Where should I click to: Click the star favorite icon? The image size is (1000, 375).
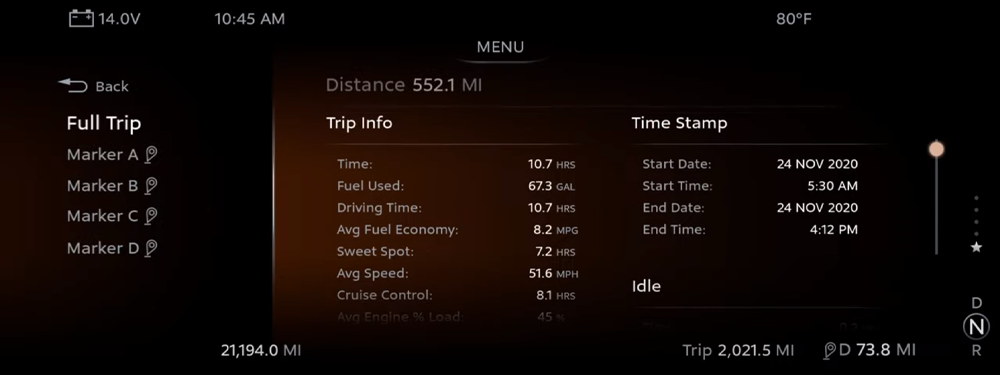click(976, 247)
